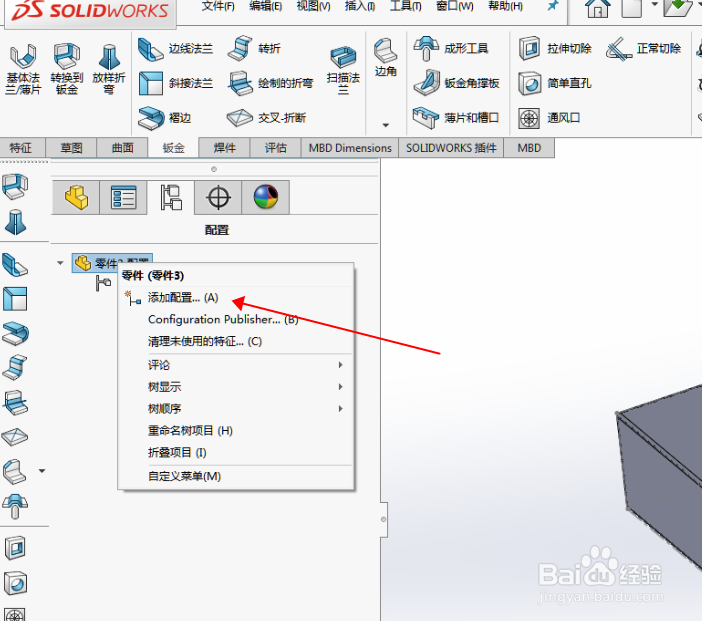702x621 pixels.
Task: Select Simple Hole (简单直孔) tool
Action: click(555, 83)
